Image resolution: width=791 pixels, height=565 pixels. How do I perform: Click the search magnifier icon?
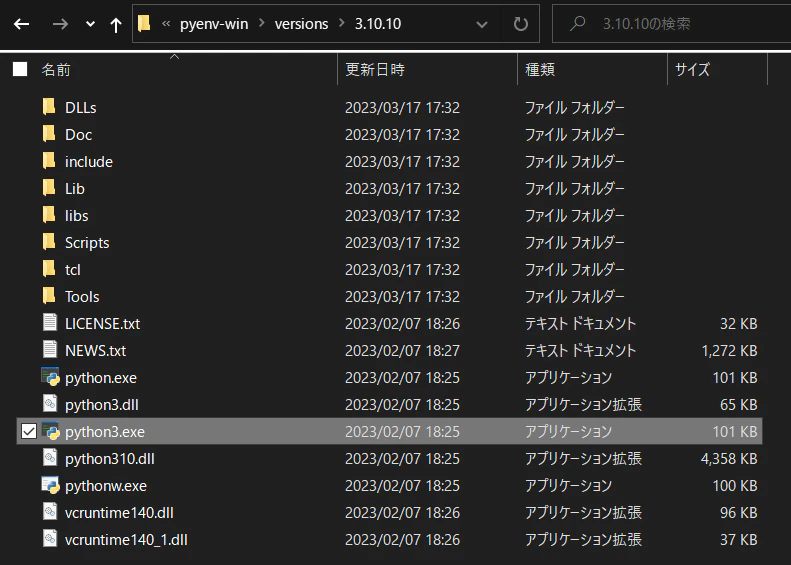click(x=577, y=23)
